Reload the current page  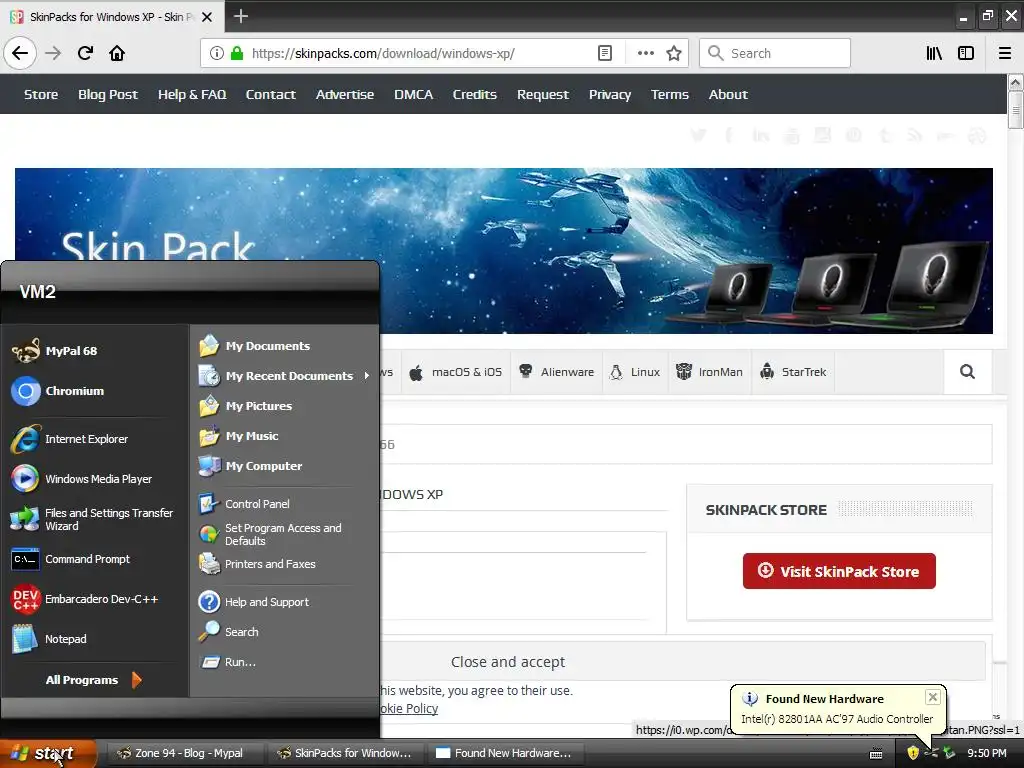tap(85, 53)
